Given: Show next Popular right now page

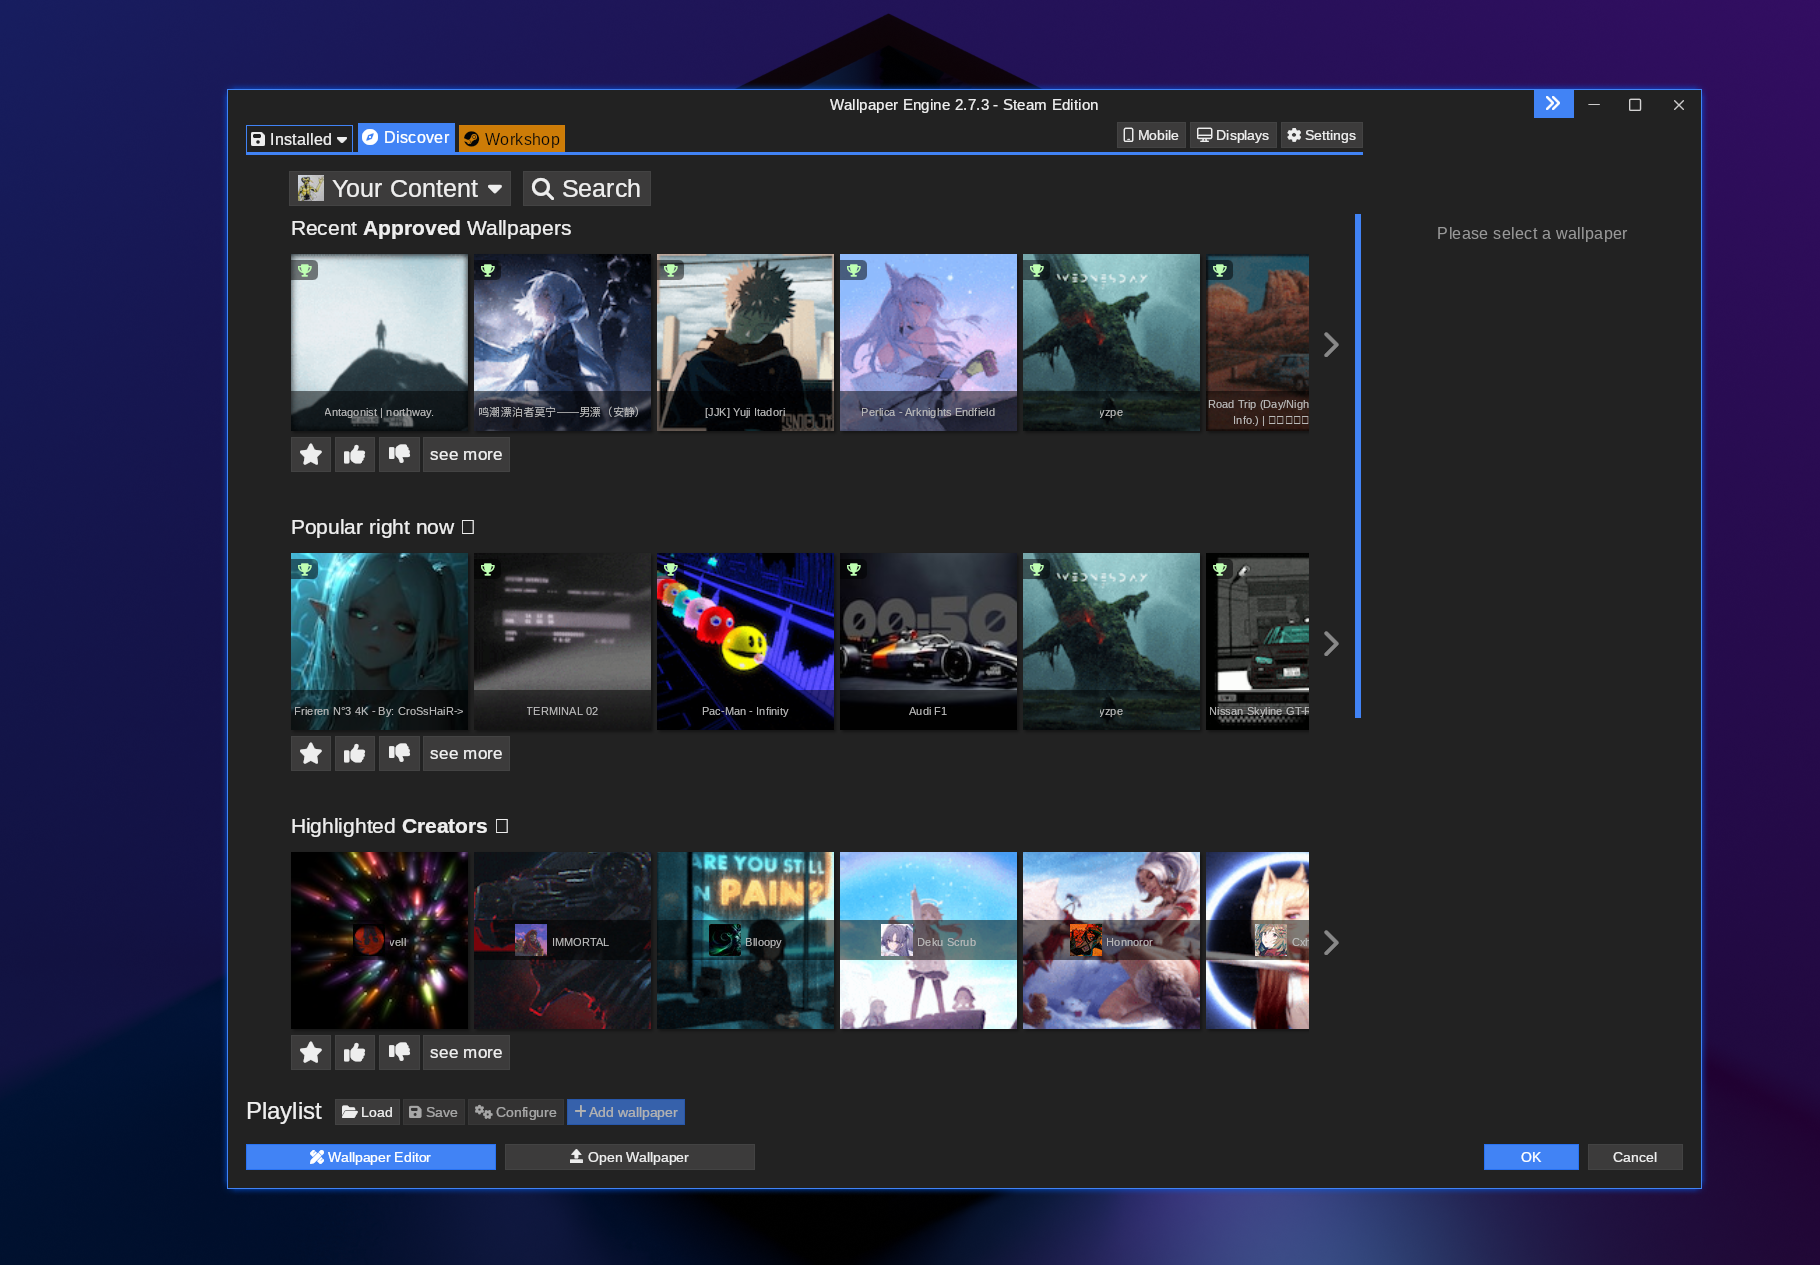Looking at the screenshot, I should tap(1331, 644).
